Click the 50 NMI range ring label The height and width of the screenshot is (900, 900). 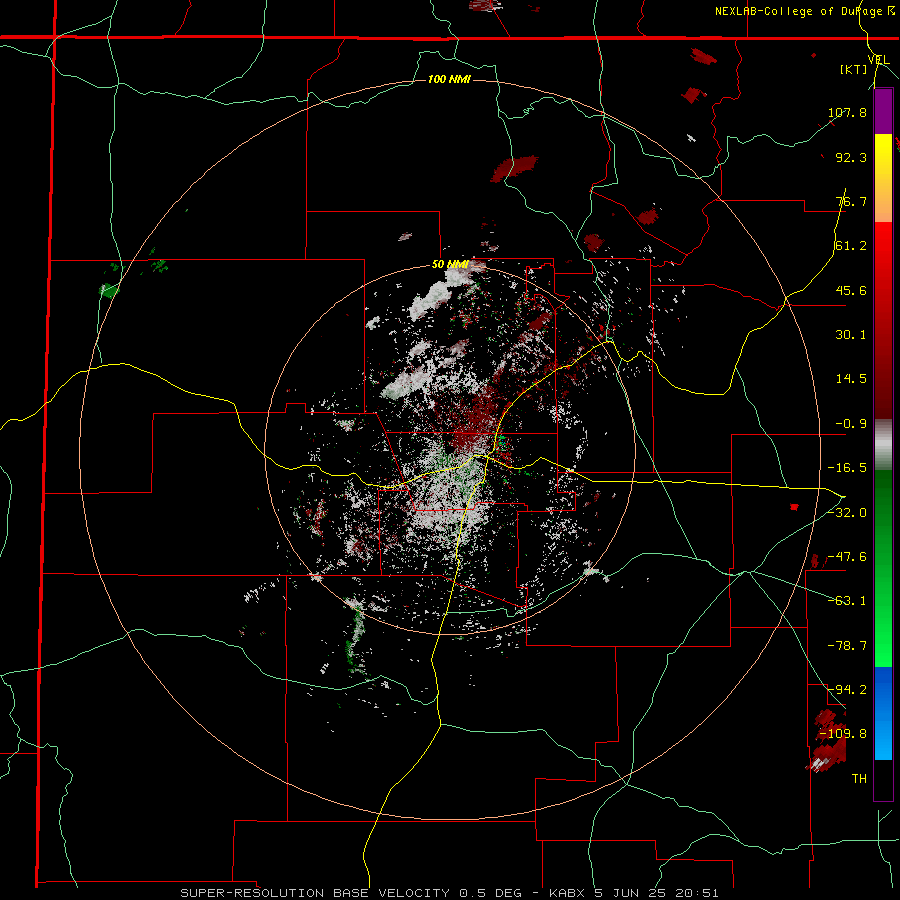(450, 264)
